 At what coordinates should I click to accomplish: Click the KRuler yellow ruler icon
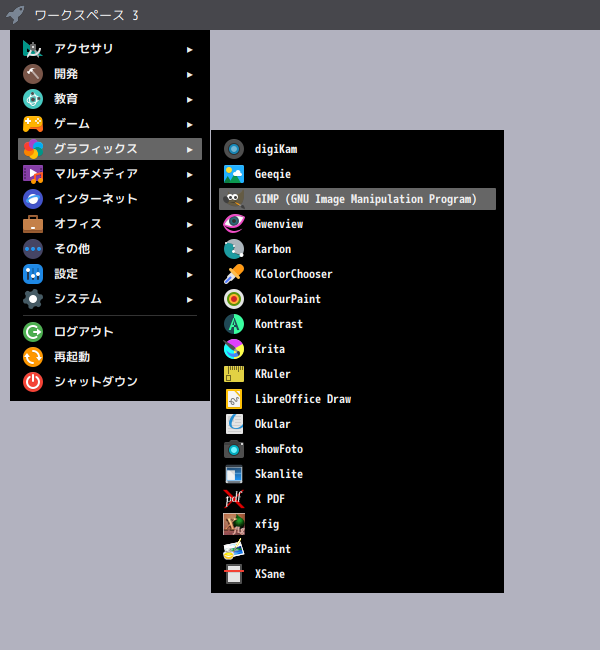coord(234,374)
